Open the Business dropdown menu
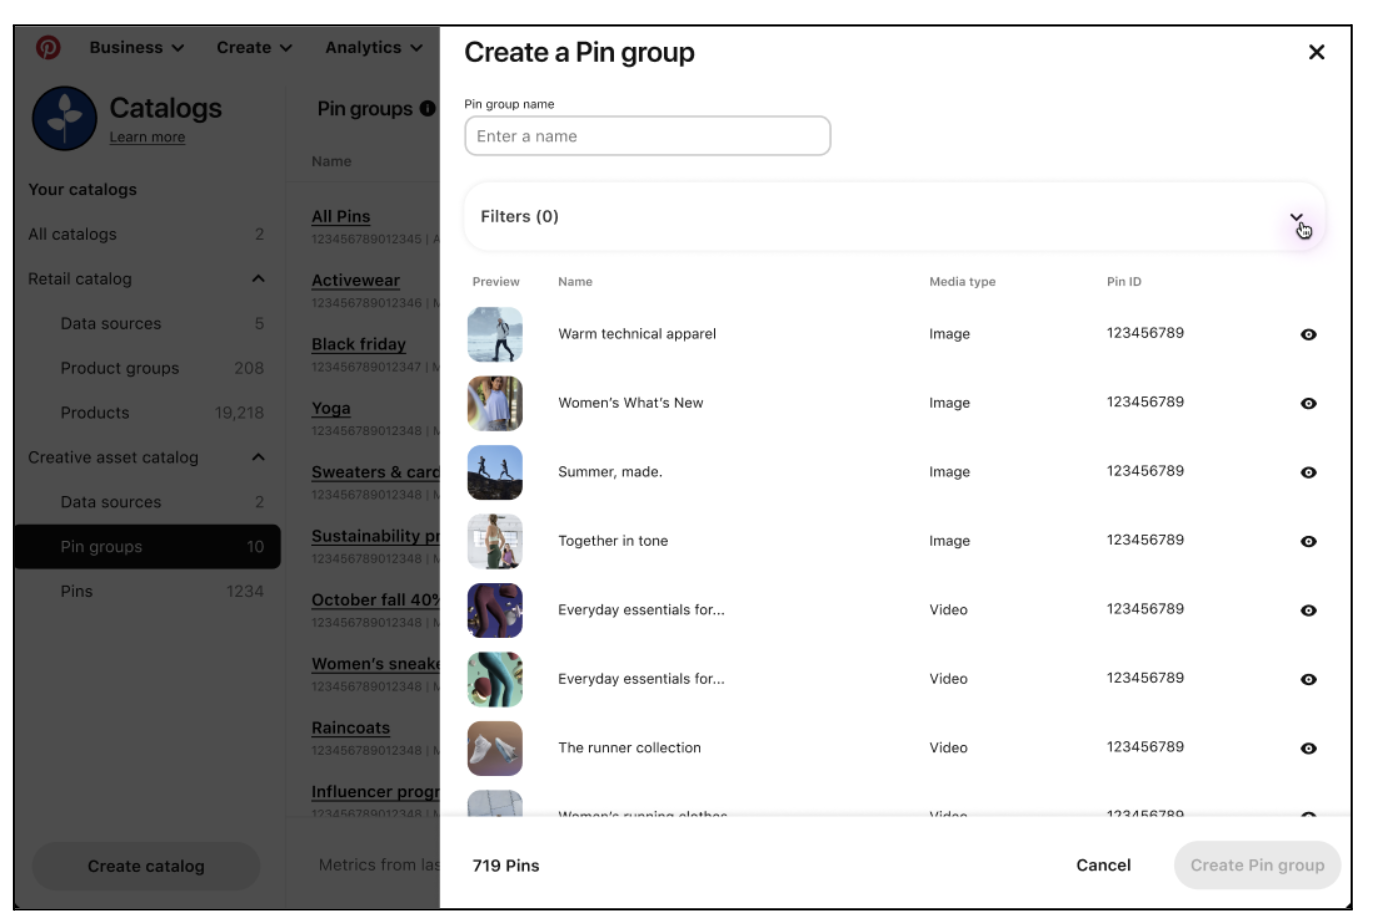 (x=136, y=47)
